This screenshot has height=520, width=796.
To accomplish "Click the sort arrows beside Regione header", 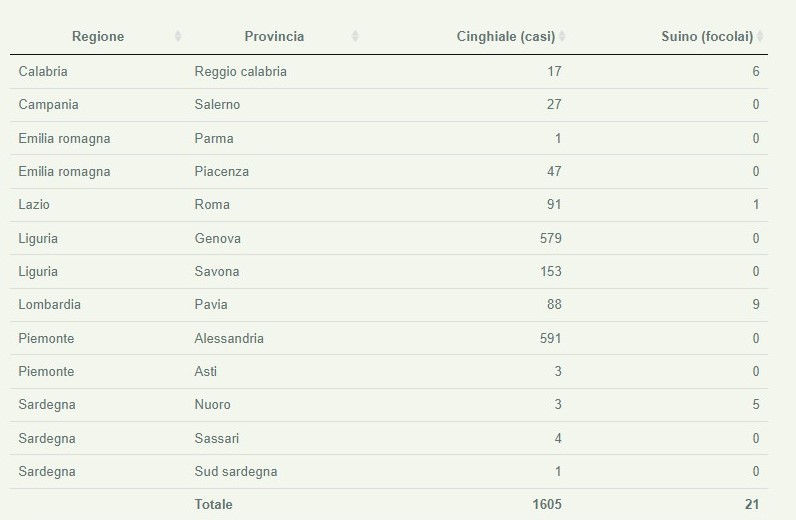I will coord(178,37).
